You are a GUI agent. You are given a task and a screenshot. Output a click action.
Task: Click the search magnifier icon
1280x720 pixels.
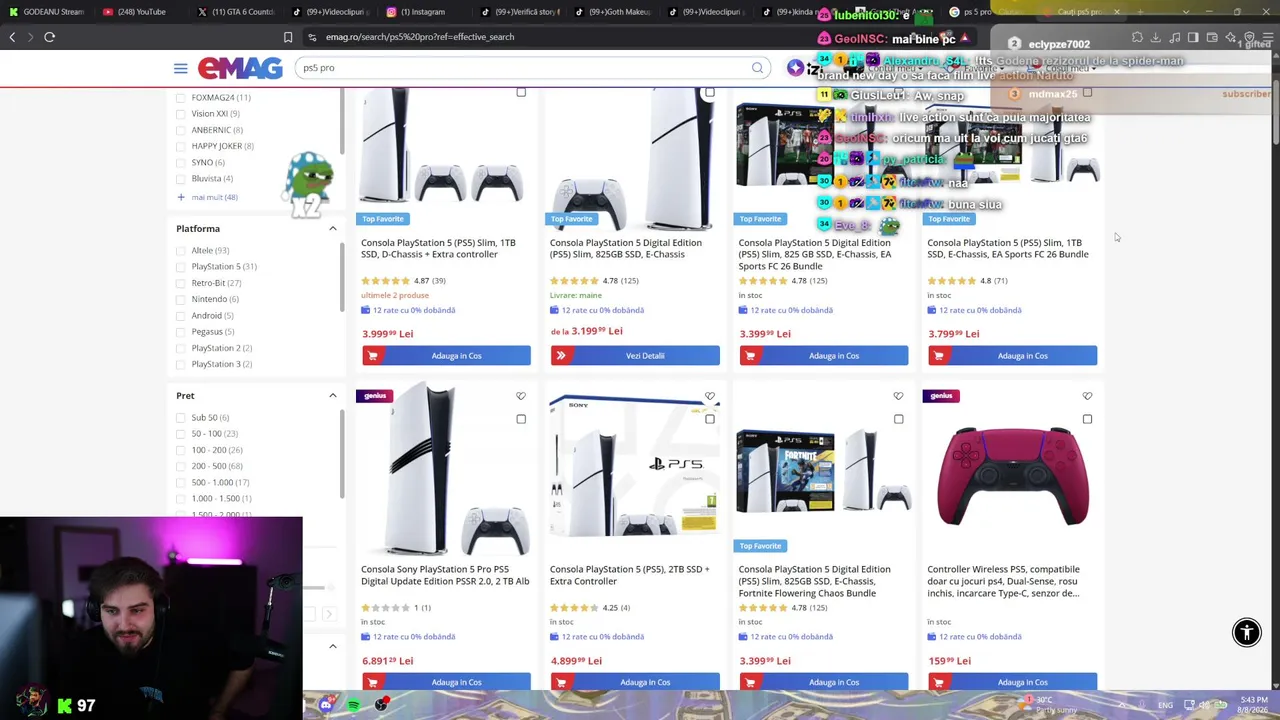coord(757,68)
